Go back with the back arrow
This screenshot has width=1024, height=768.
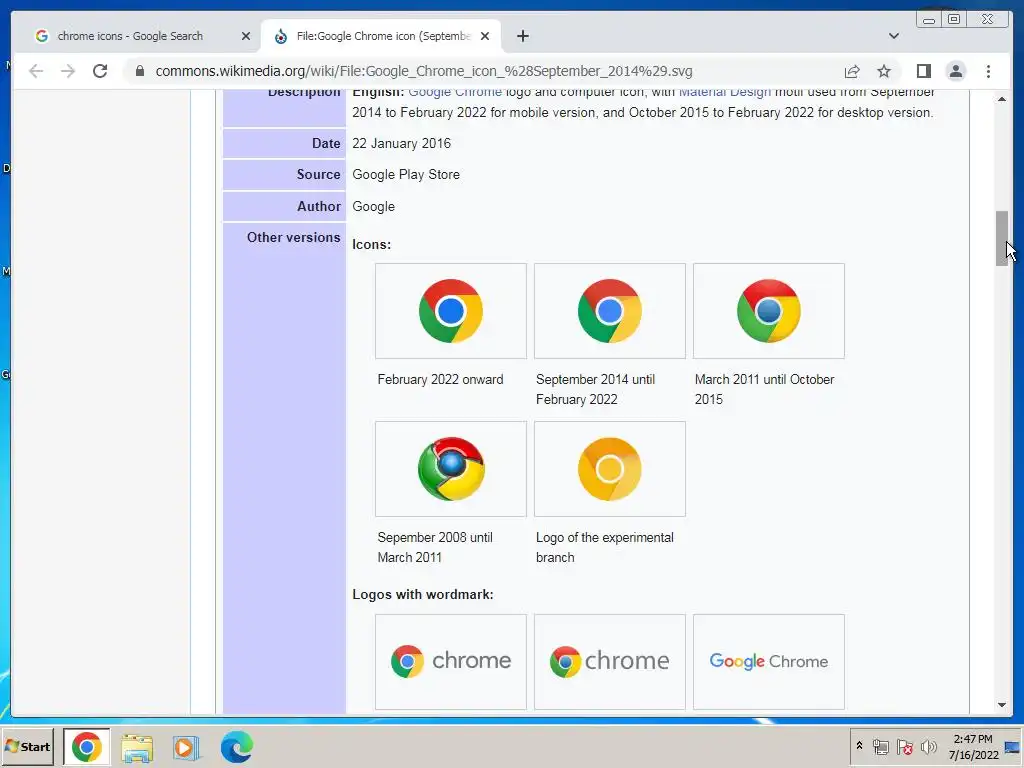36,71
